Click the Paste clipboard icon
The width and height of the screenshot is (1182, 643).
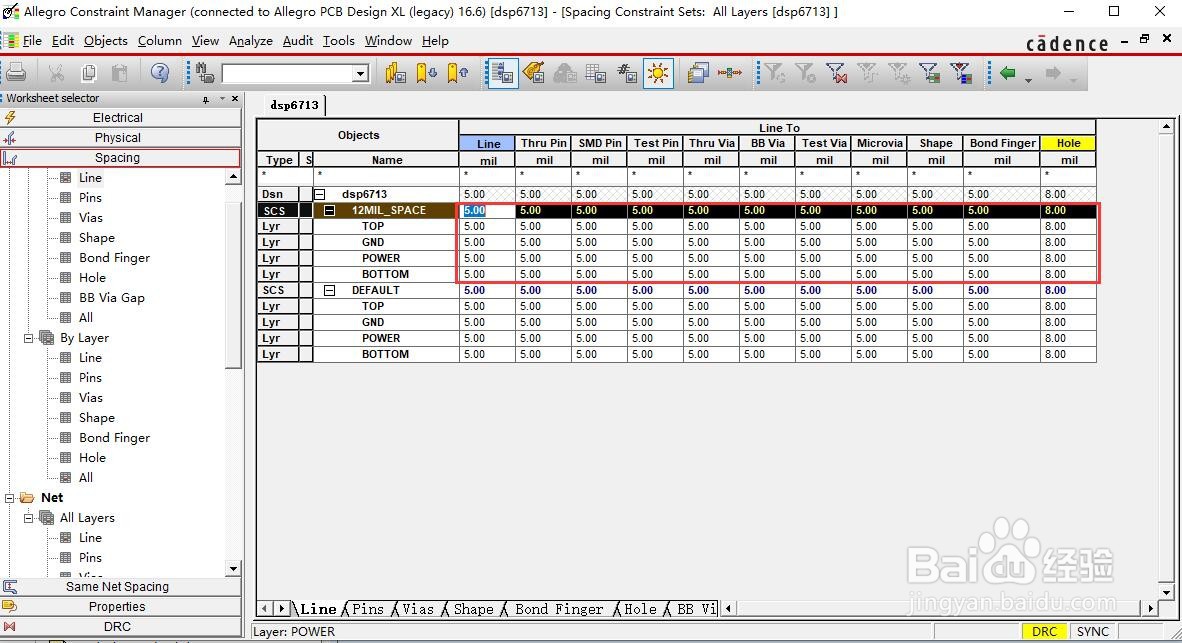click(119, 72)
